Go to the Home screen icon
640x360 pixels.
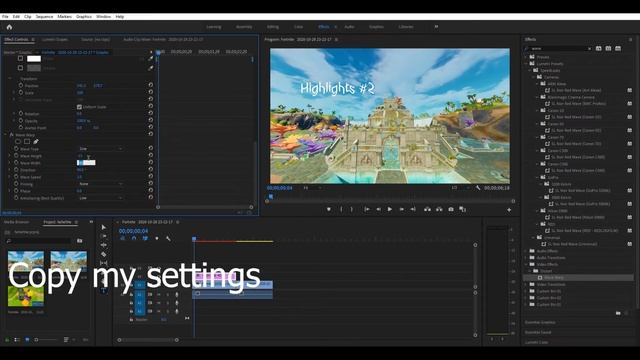click(9, 27)
